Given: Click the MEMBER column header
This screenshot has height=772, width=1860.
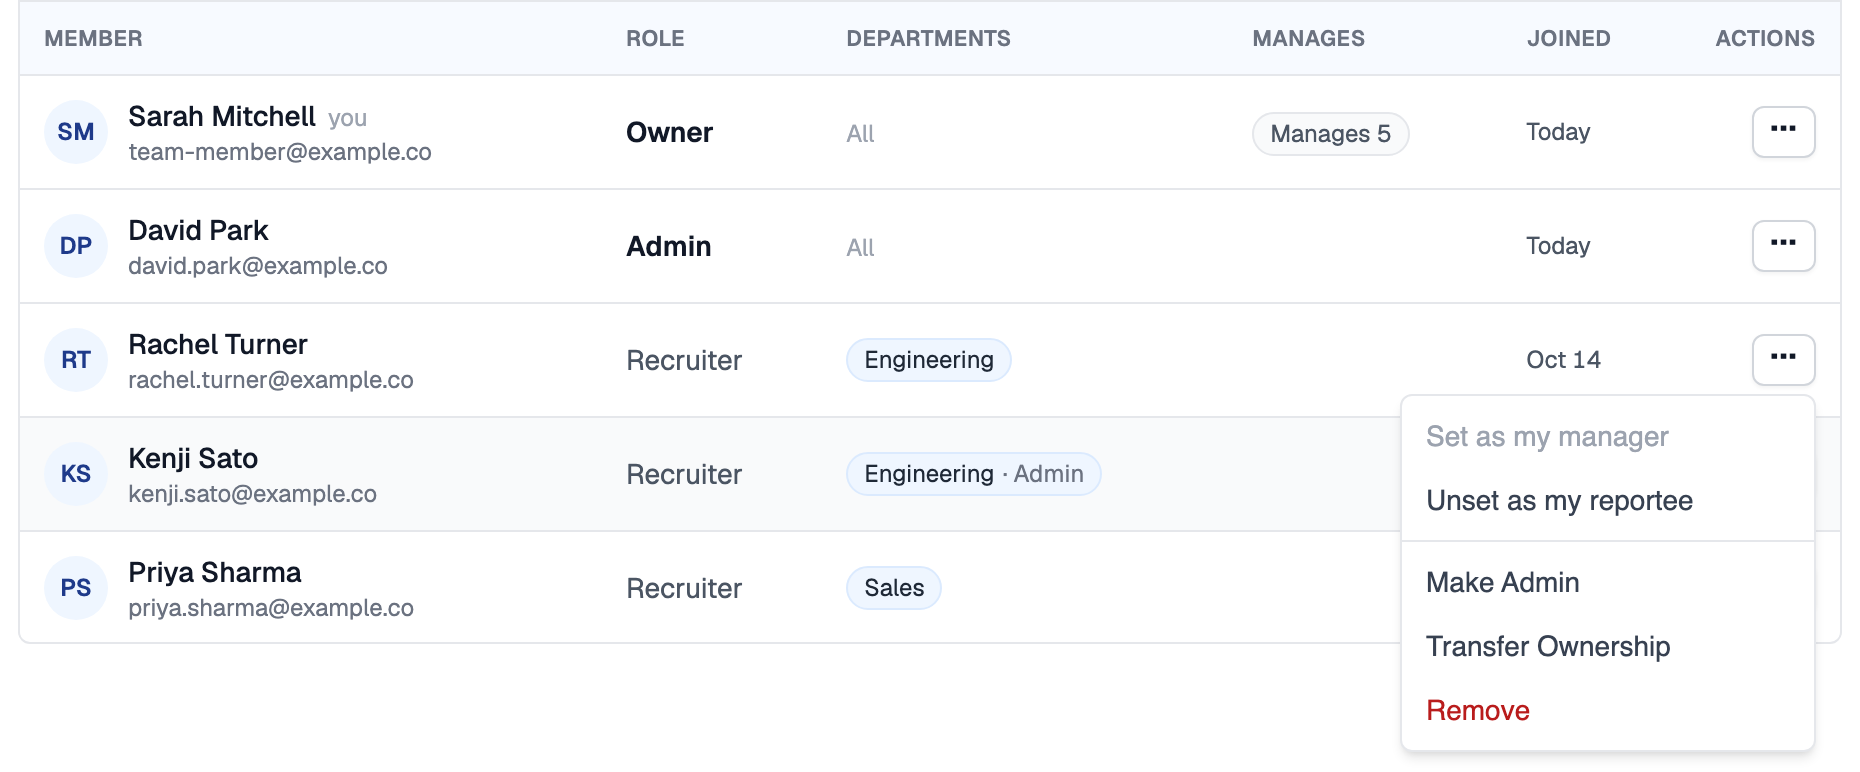Looking at the screenshot, I should [94, 39].
